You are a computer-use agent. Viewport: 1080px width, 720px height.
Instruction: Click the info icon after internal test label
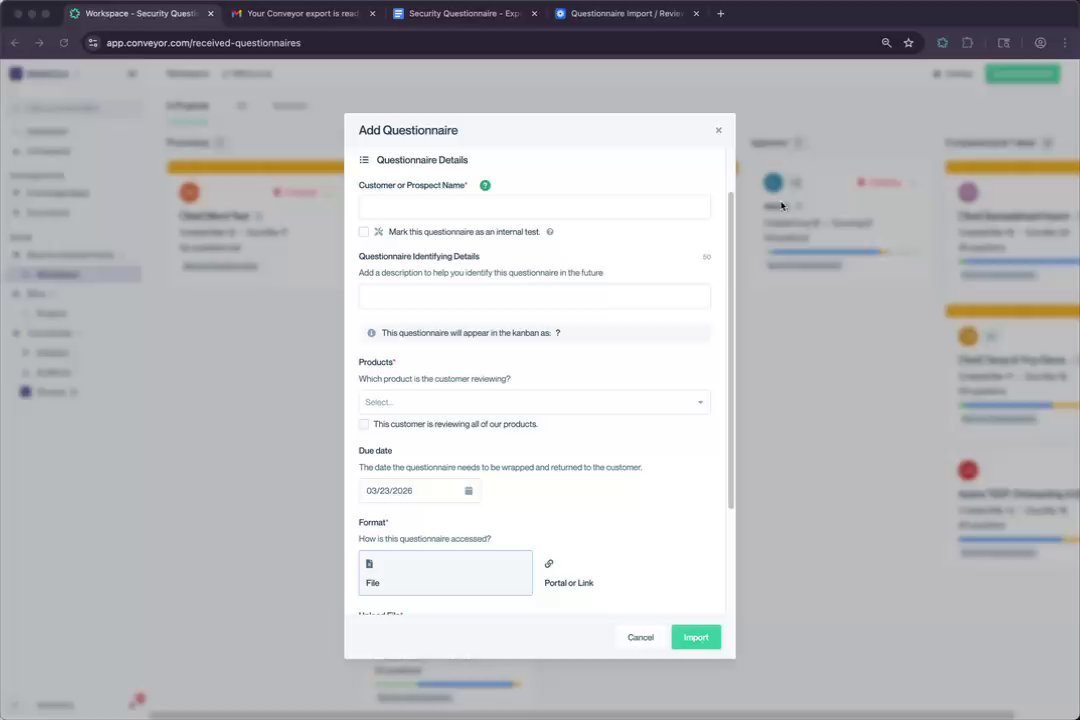click(550, 232)
